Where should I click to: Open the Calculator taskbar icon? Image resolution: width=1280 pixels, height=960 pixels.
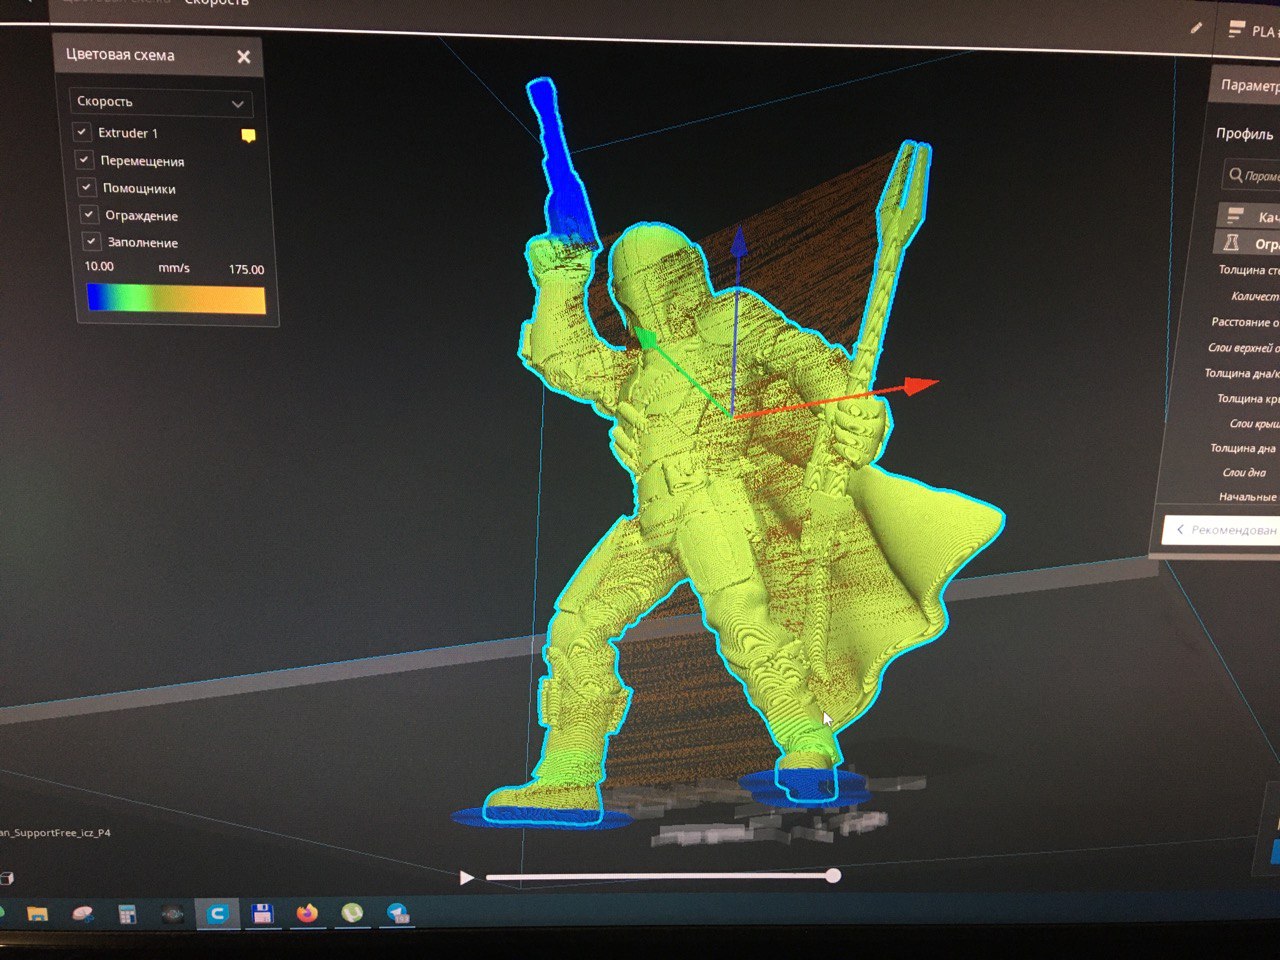[x=127, y=914]
